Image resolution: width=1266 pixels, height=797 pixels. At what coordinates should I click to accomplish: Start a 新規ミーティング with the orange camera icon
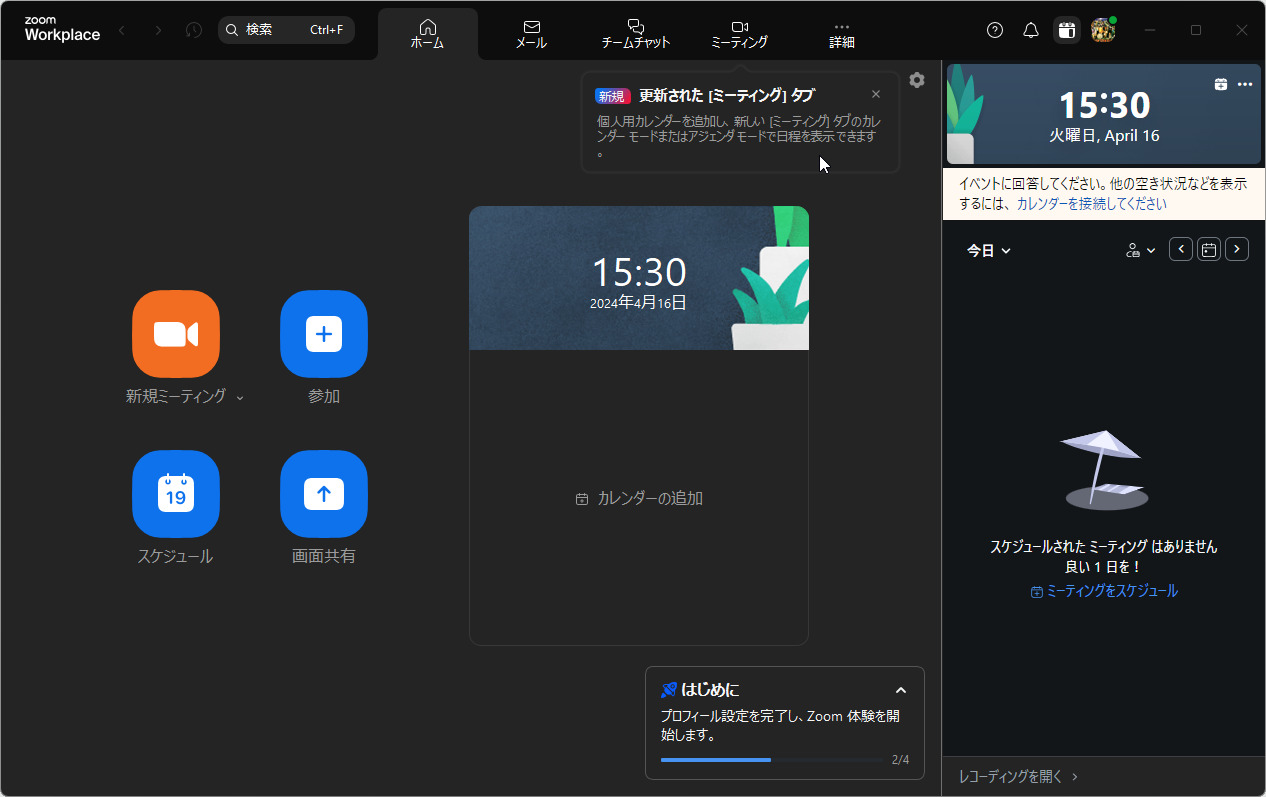(176, 334)
